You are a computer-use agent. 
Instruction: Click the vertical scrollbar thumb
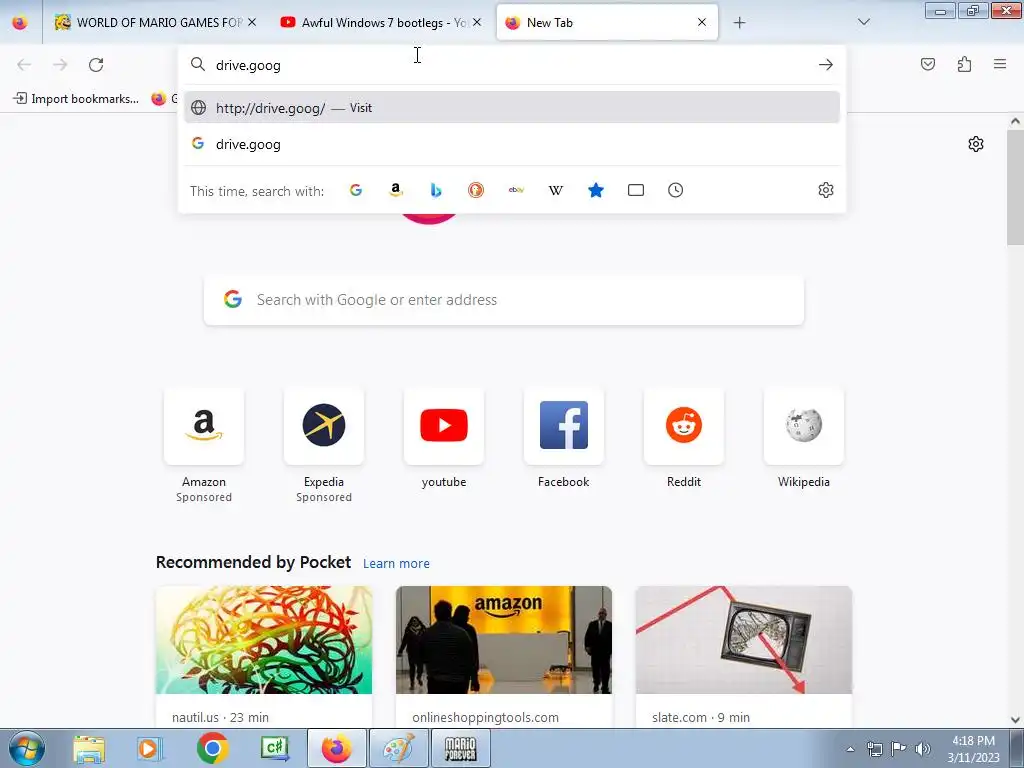coord(1015,186)
